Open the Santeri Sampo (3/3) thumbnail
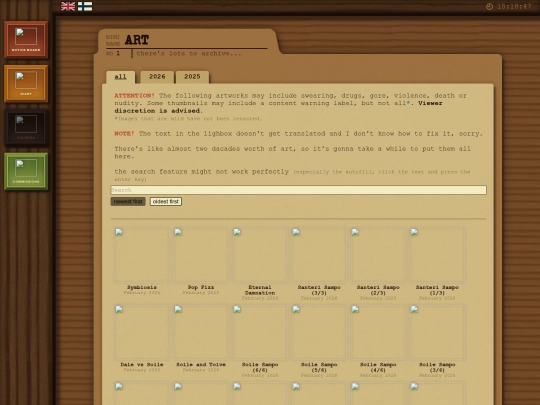540x405 pixels. click(x=319, y=255)
